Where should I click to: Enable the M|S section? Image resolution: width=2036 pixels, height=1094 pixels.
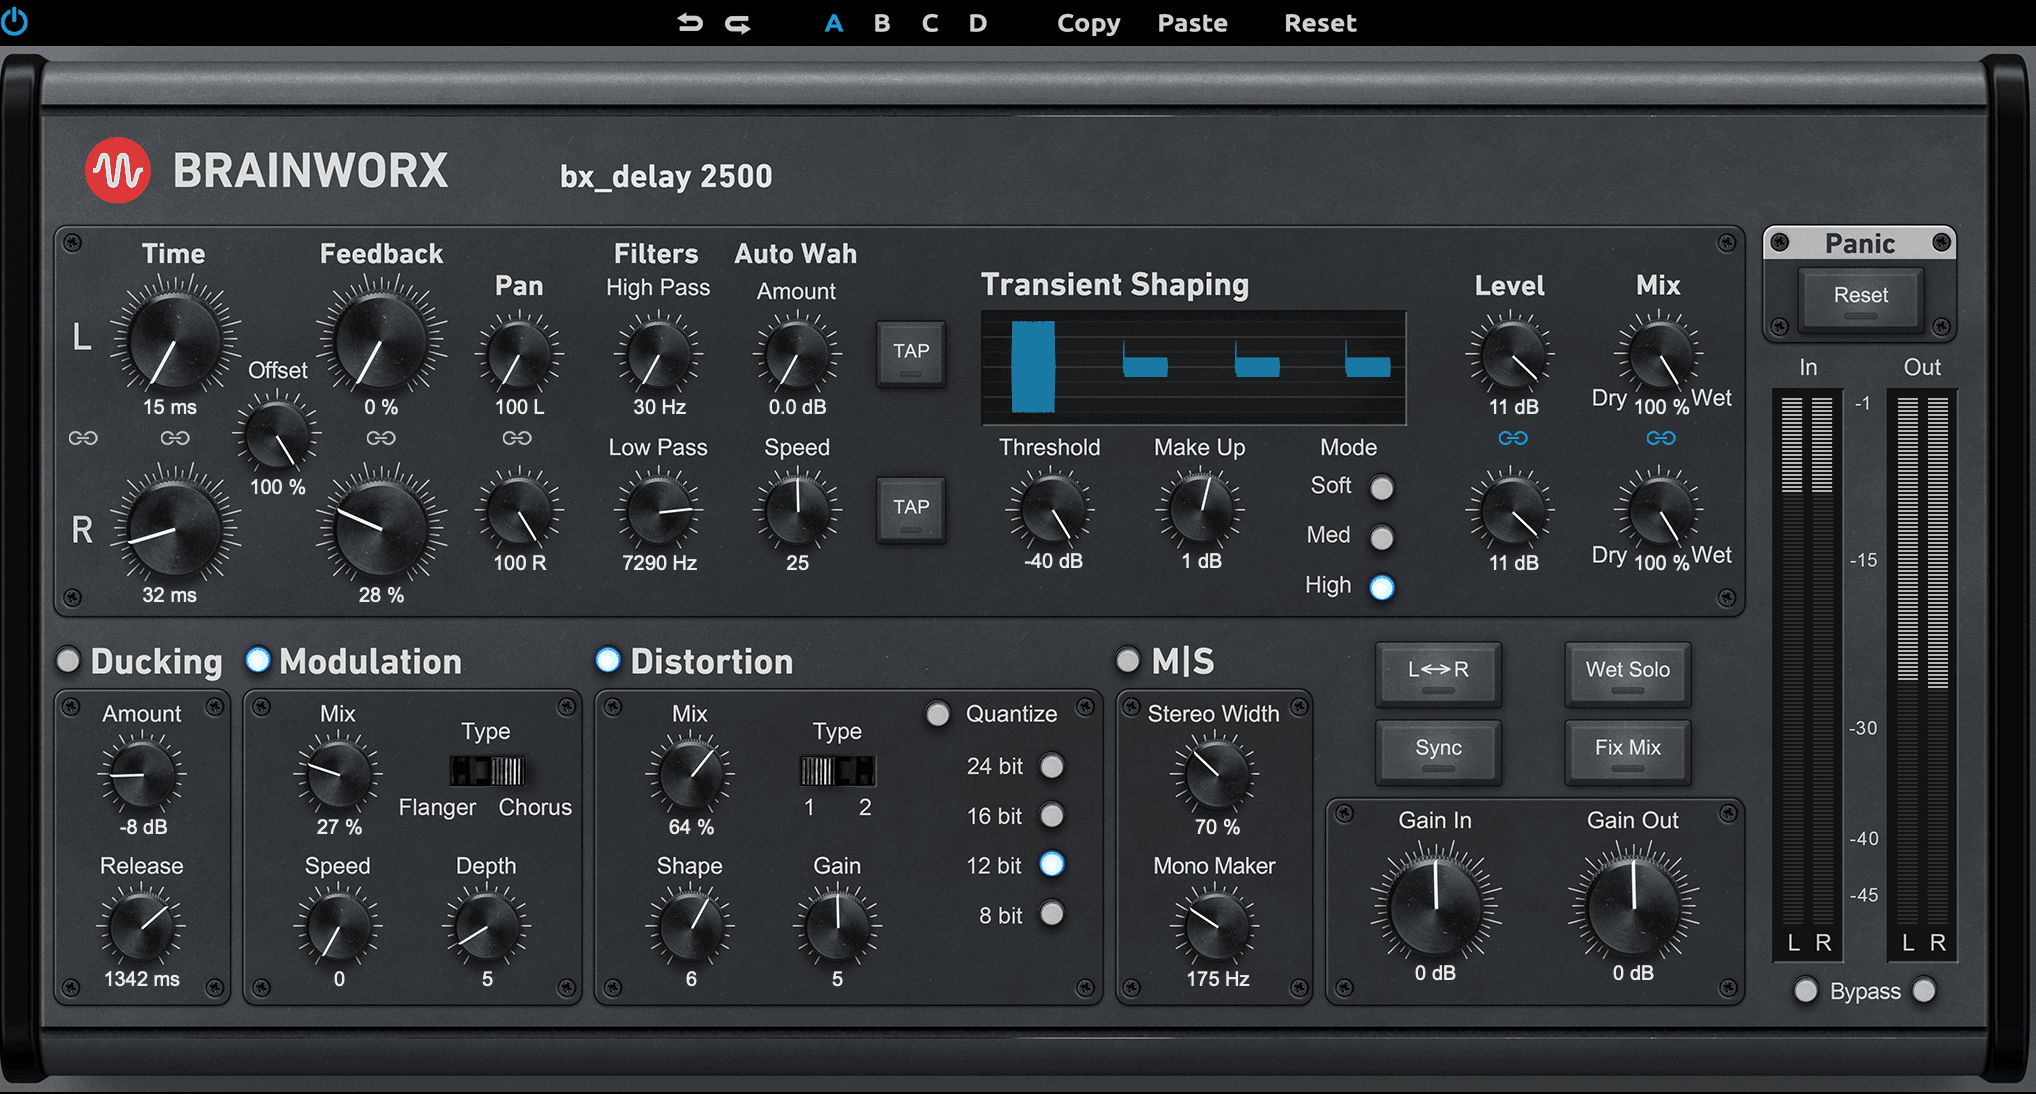(1128, 660)
